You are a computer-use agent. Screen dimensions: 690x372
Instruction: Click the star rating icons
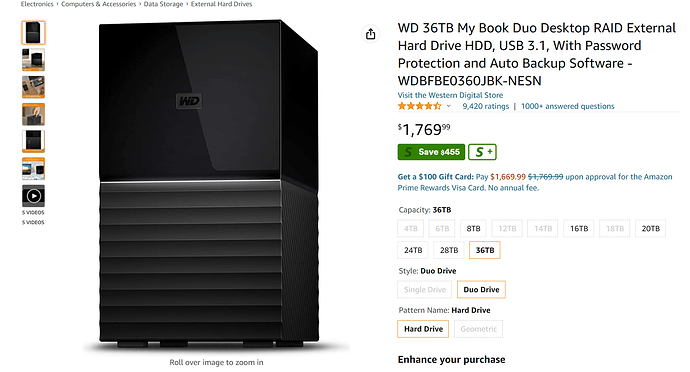[x=419, y=106]
